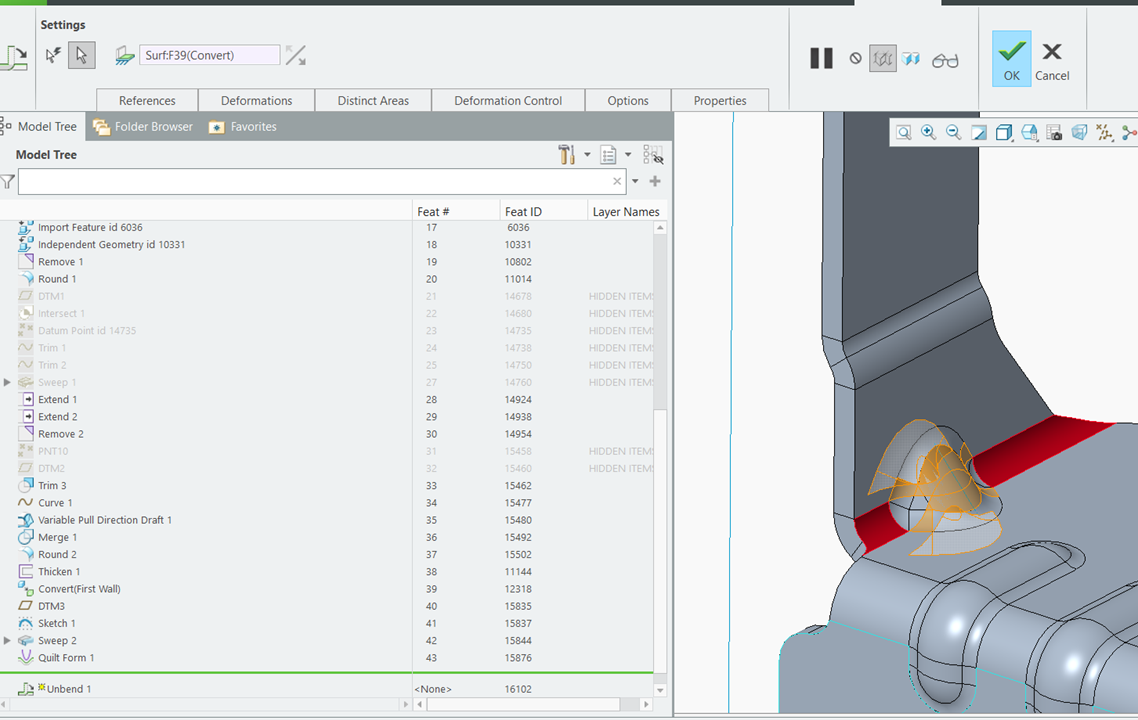Screen dimensions: 1138x720
Task: Click the Model Tree columns document icon
Action: click(x=607, y=155)
